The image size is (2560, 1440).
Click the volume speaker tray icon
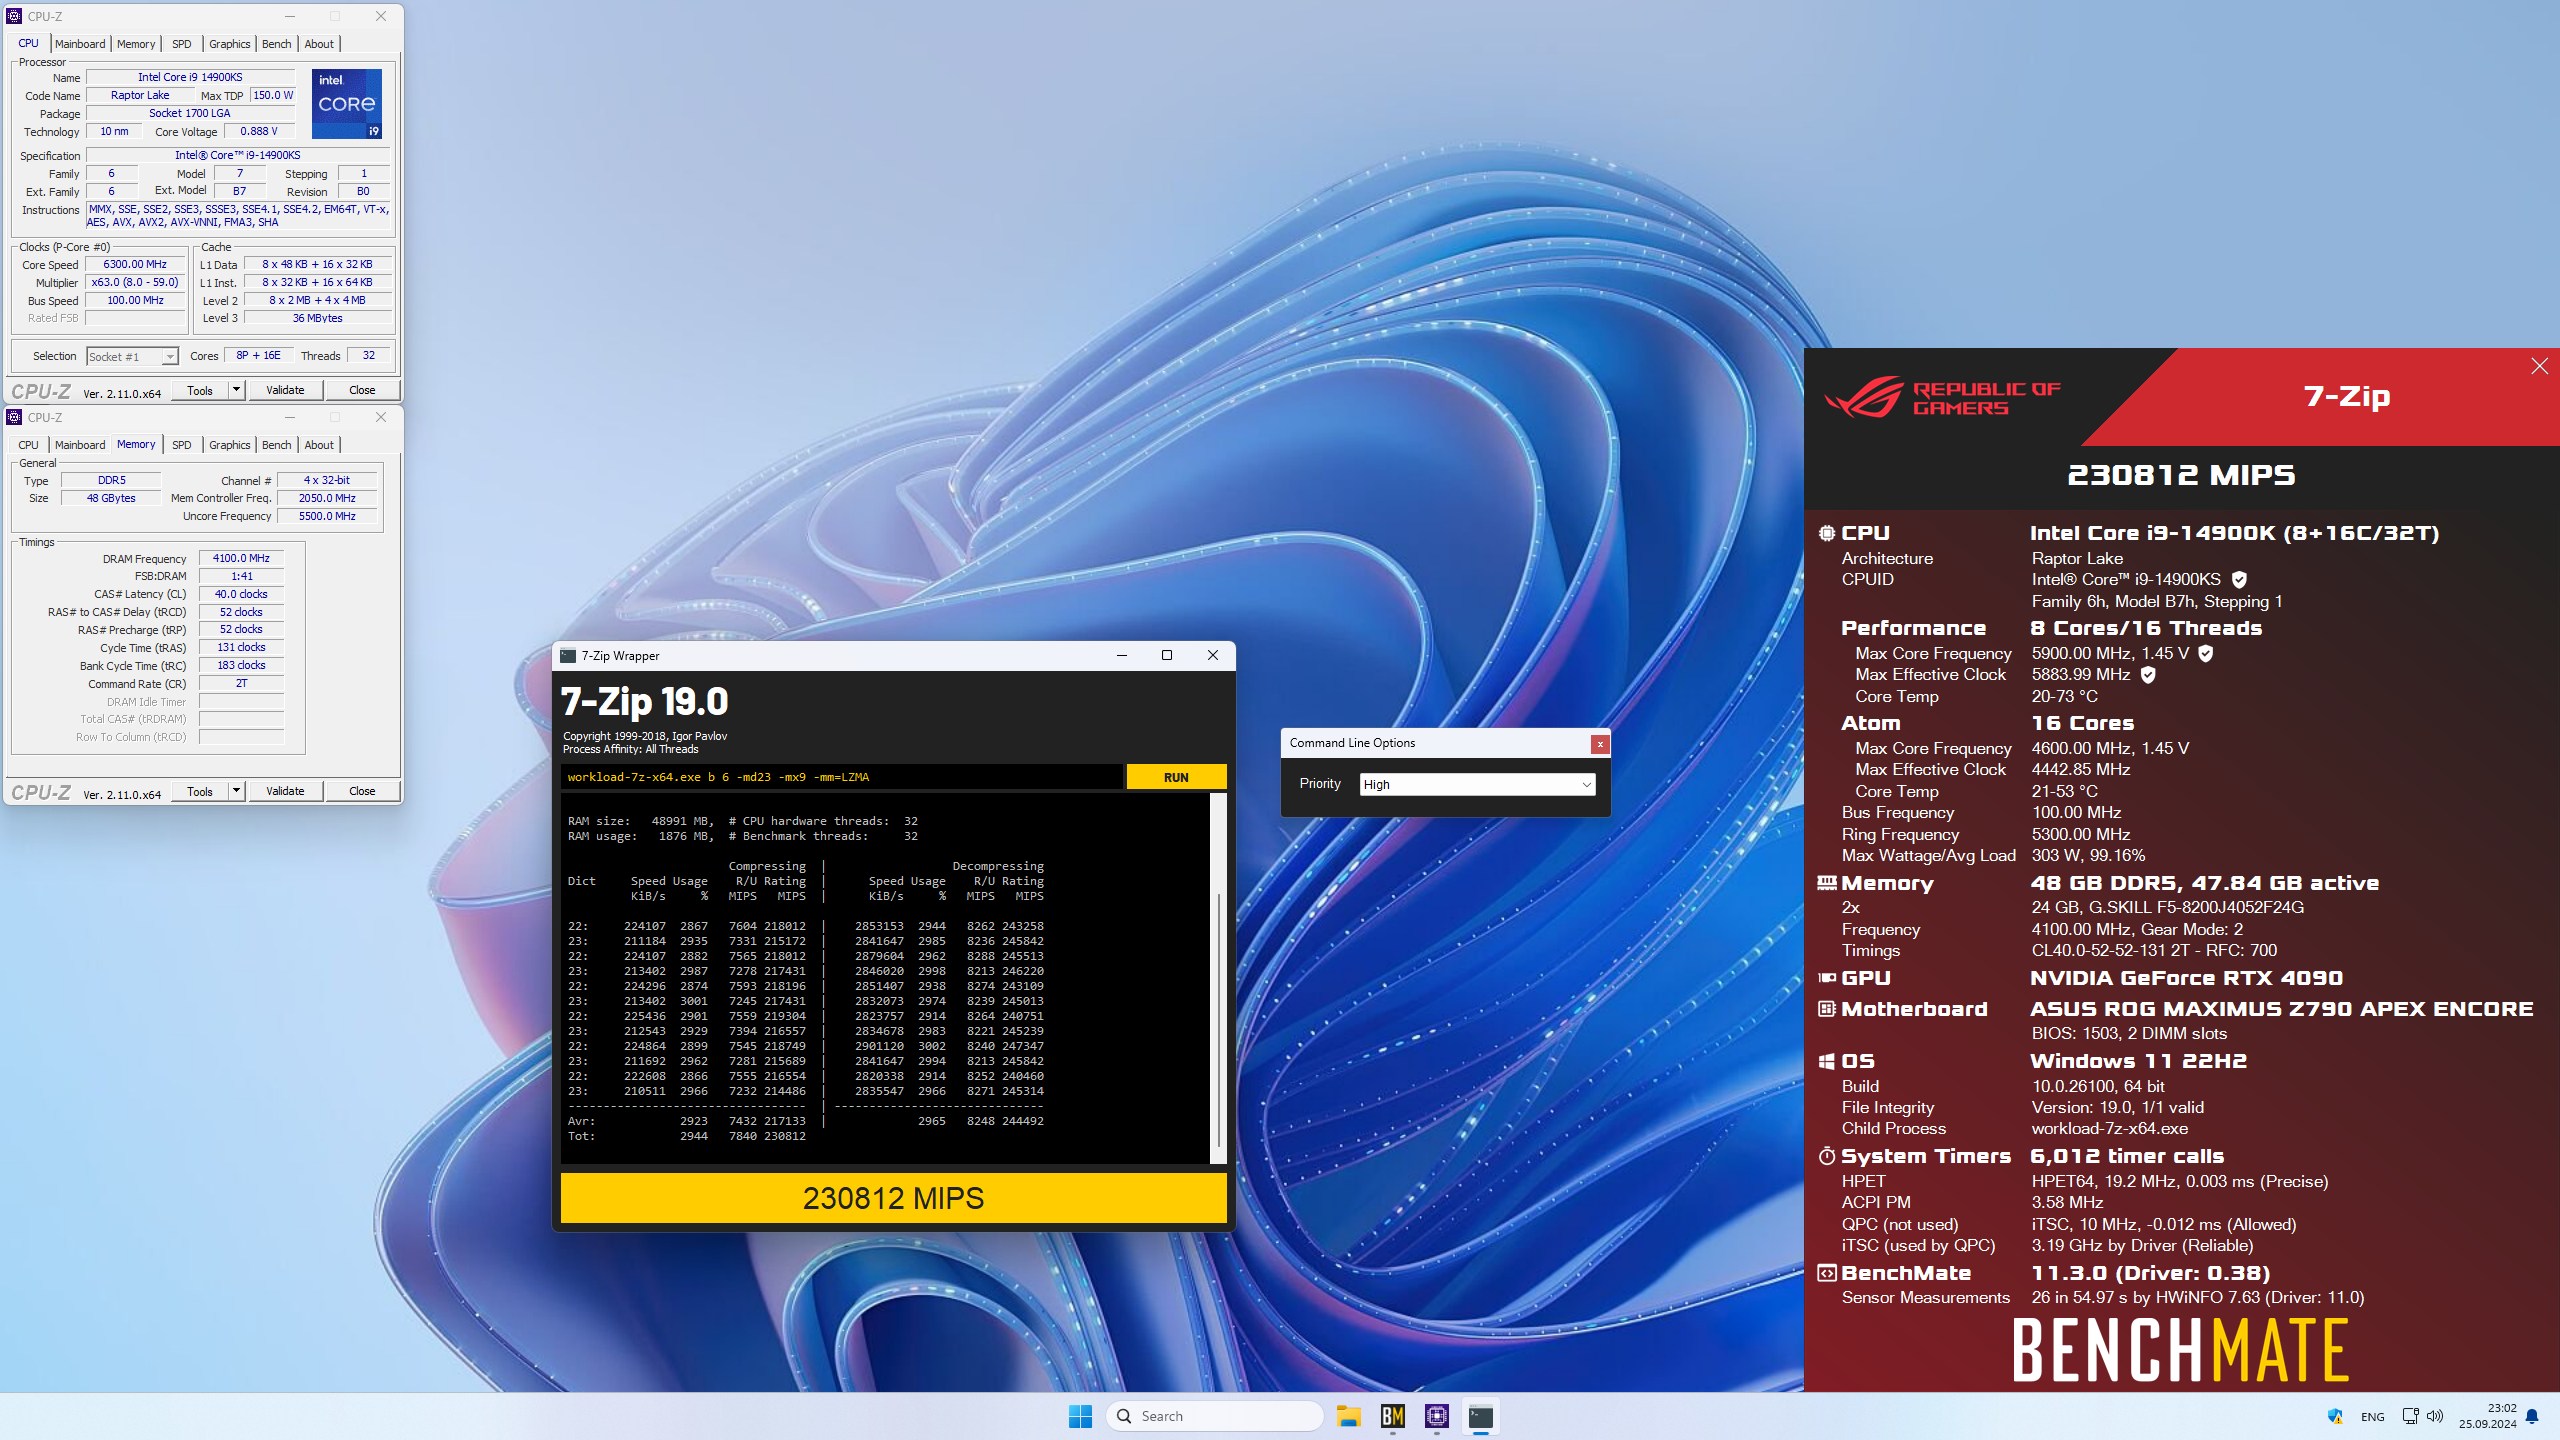click(x=2435, y=1416)
